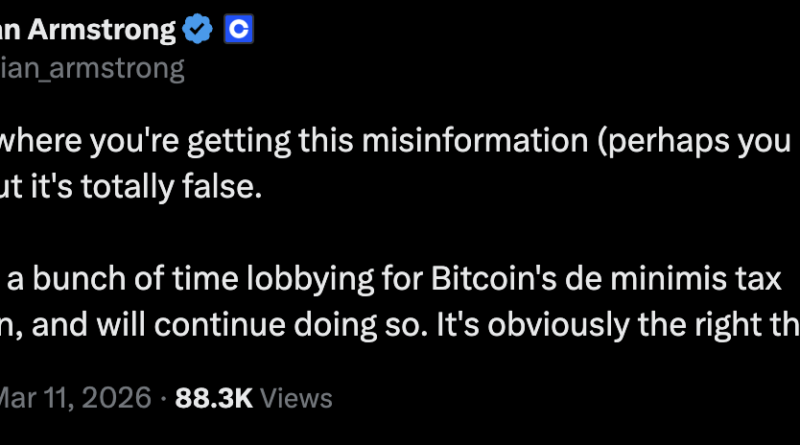Image resolution: width=800 pixels, height=445 pixels.
Task: Click the ian_armstrong username handle
Action: tap(92, 67)
